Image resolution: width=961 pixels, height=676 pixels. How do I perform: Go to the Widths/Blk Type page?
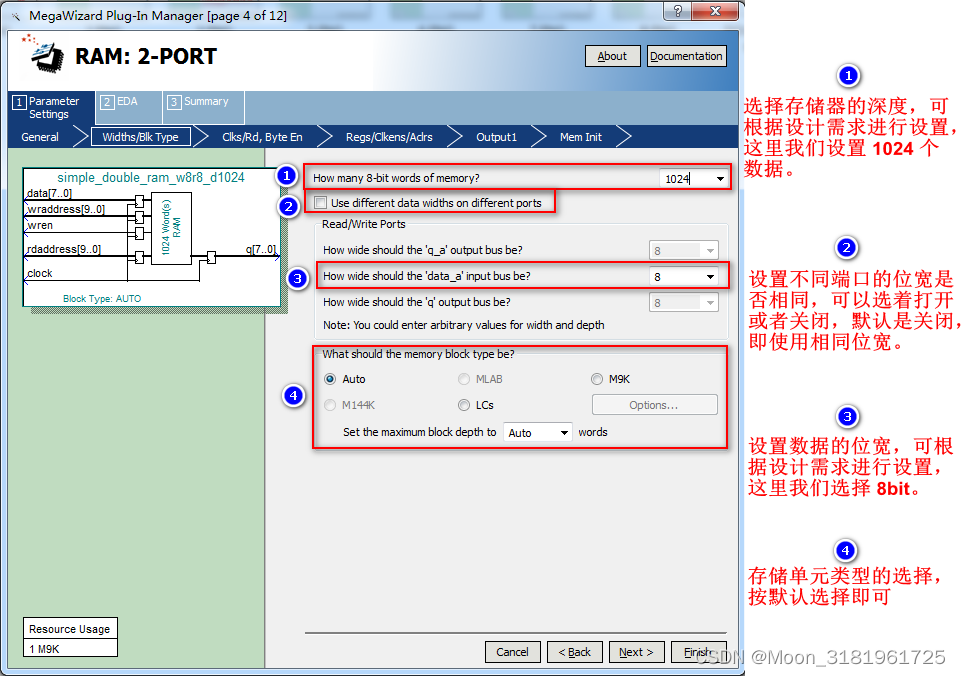point(140,137)
